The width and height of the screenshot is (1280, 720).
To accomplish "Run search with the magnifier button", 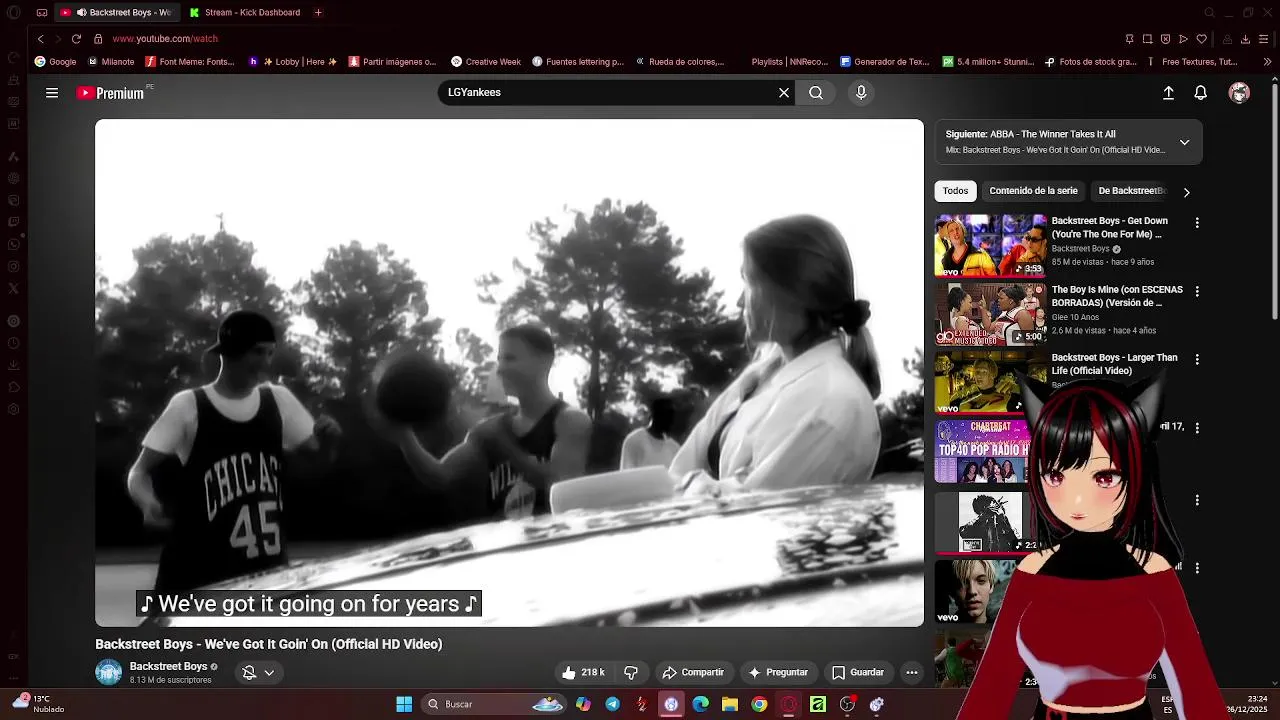I will point(816,93).
